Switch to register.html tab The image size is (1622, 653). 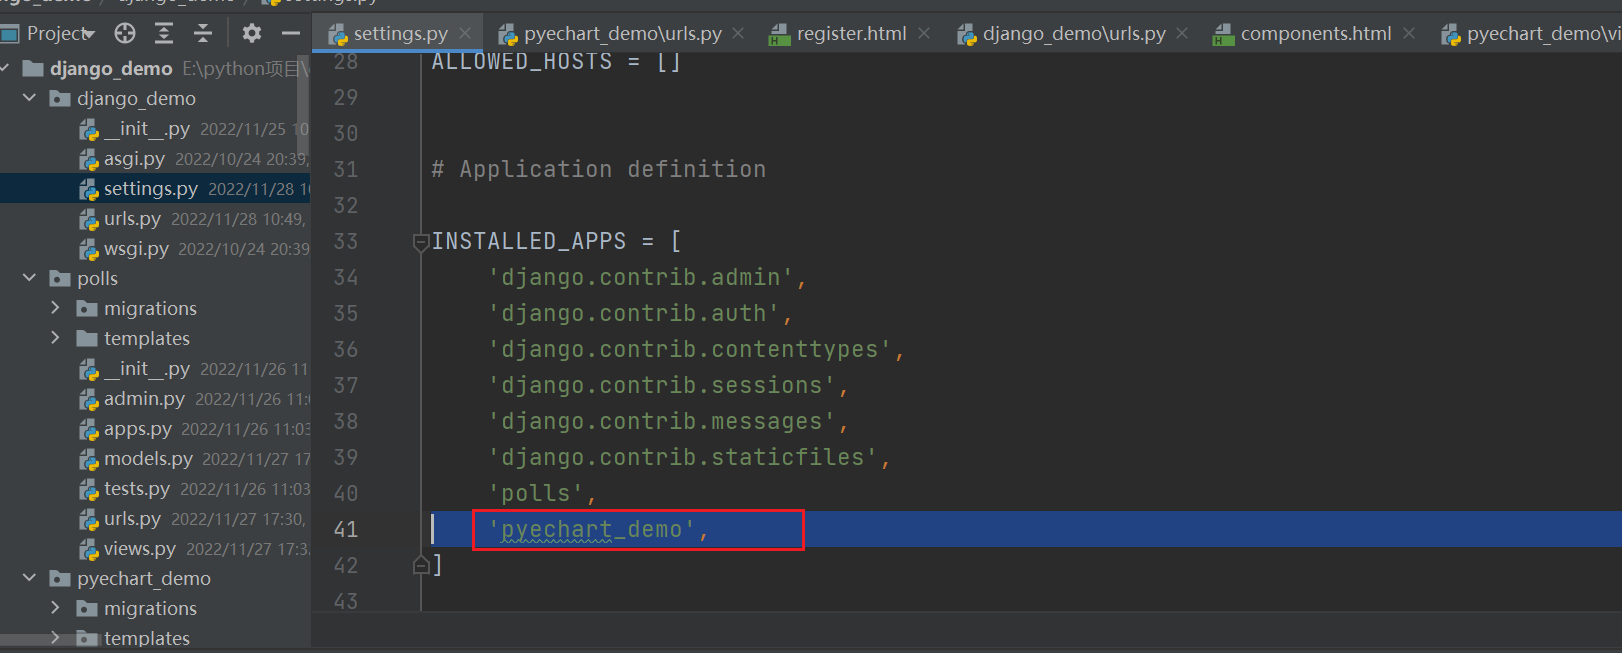851,33
